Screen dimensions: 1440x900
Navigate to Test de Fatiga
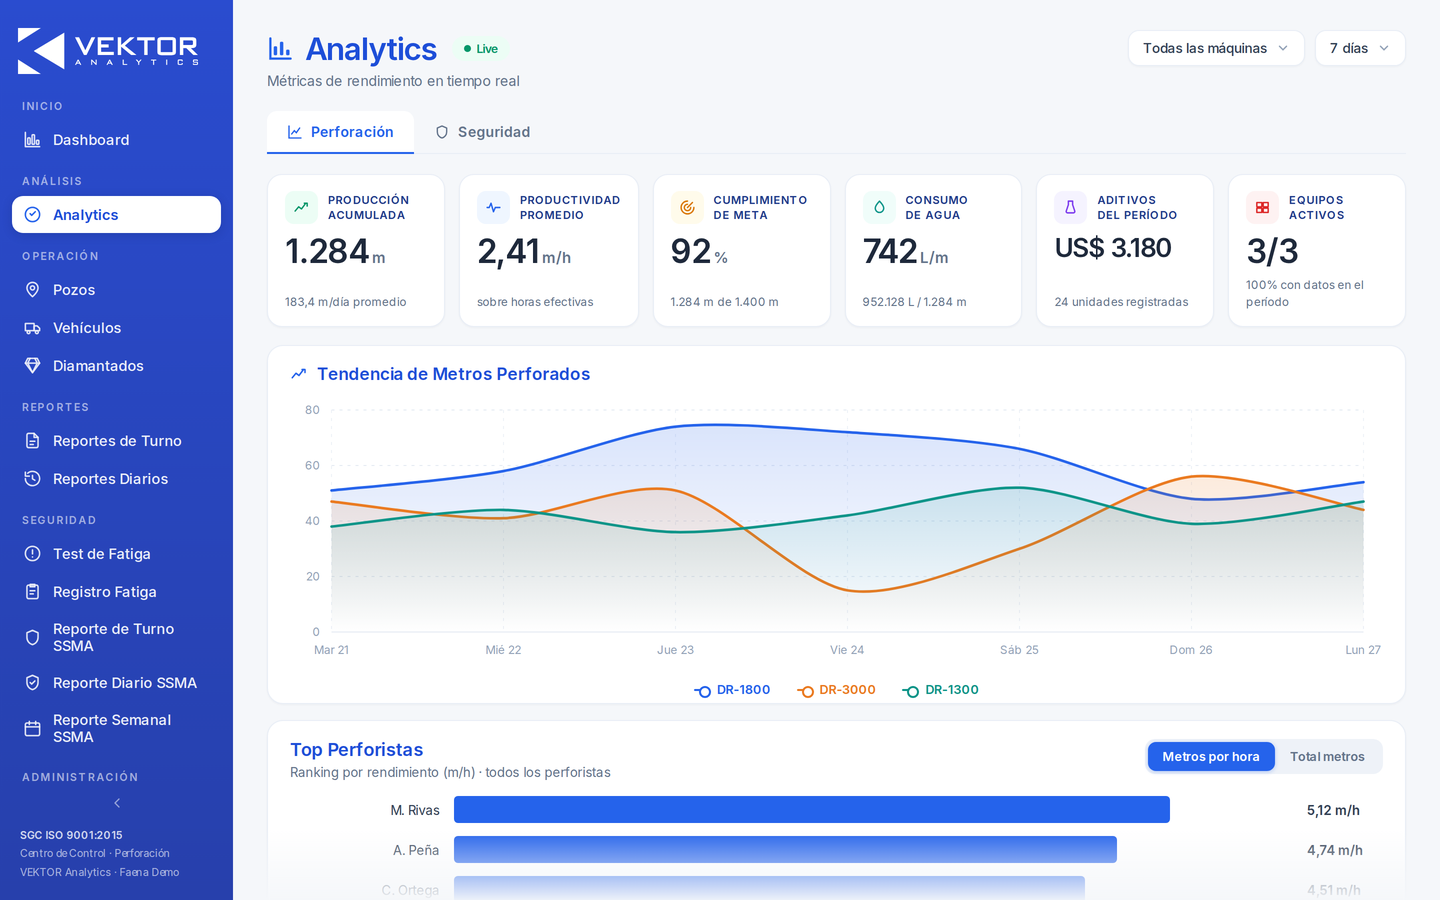pyautogui.click(x=116, y=554)
